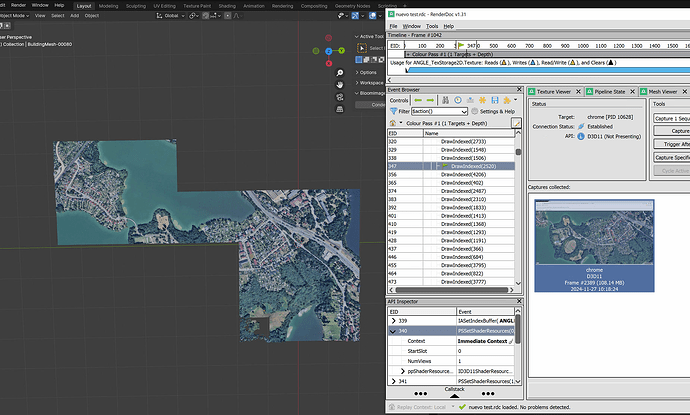
Task: Go to next event with green right arrow
Action: coord(430,100)
